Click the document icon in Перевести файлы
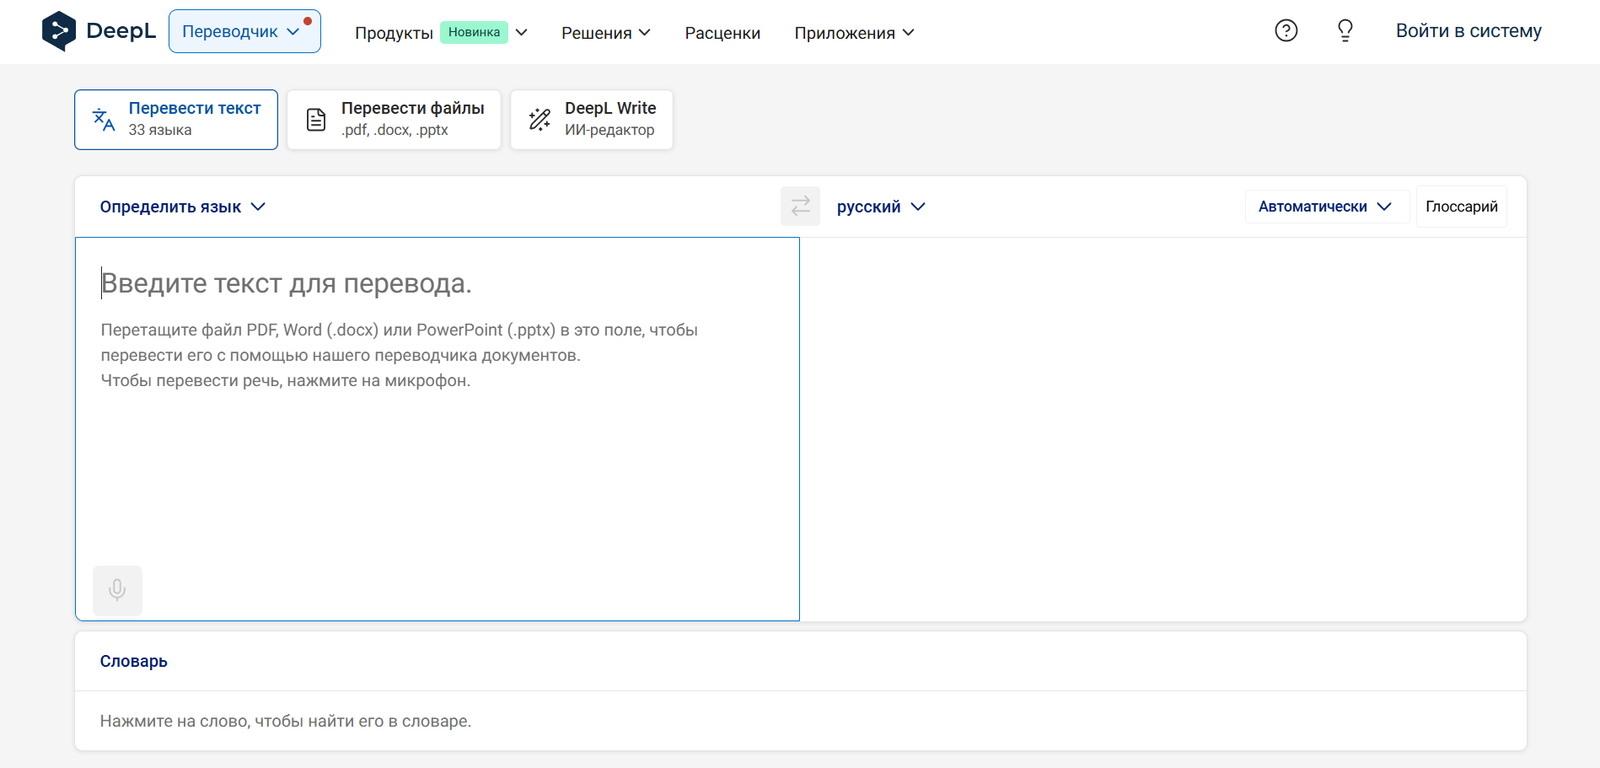The height and width of the screenshot is (768, 1600). click(x=316, y=120)
